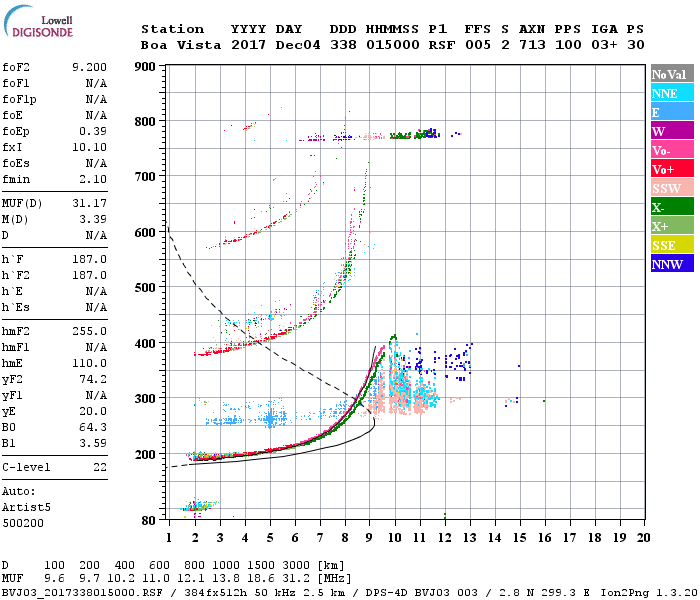Click the 400 km y-axis label
Screen dimensions: 700x600
[145, 343]
